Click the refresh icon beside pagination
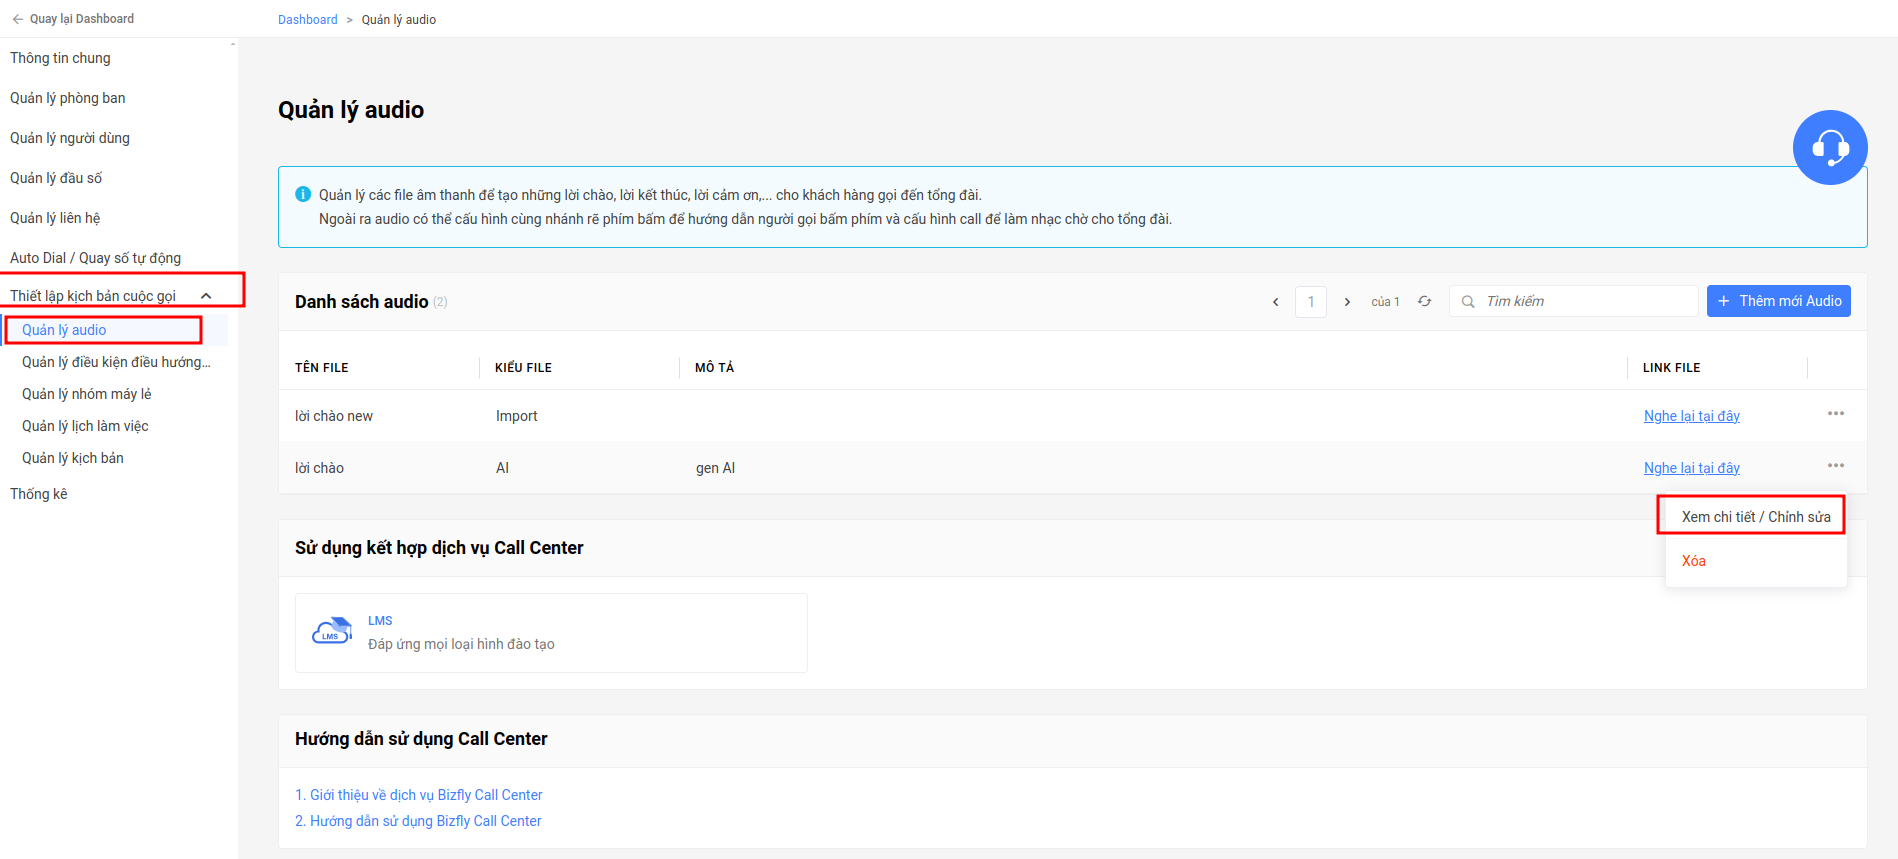Image resolution: width=1898 pixels, height=859 pixels. tap(1424, 301)
